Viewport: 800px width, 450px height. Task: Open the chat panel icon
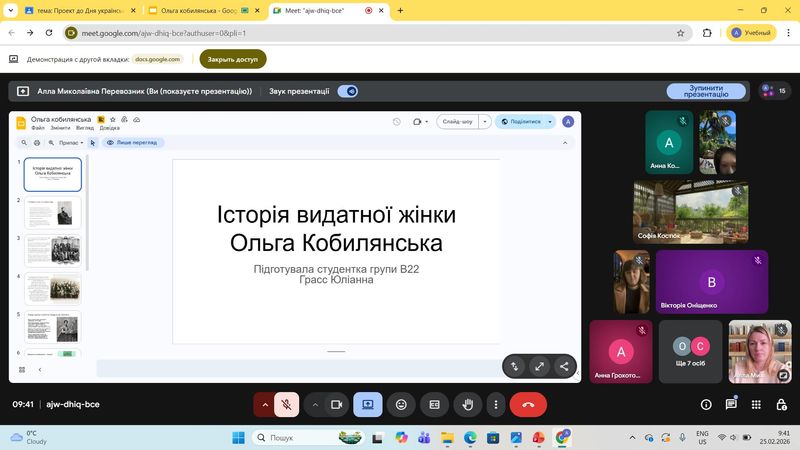click(x=731, y=404)
